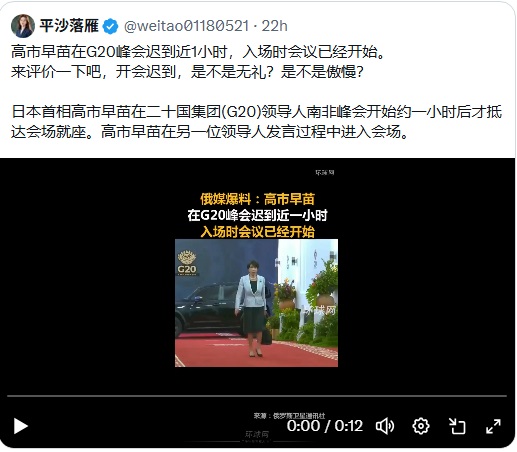Click the 0:00 / 0:12 time display

325,426
